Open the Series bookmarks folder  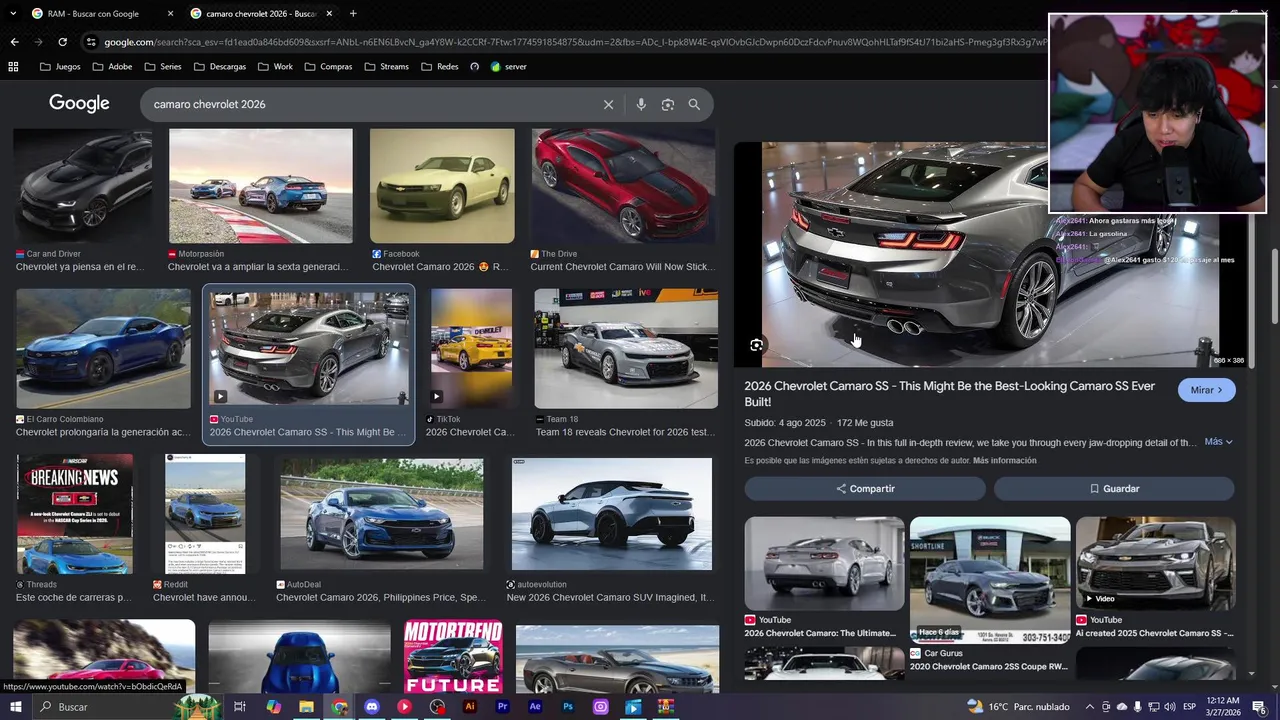[163, 67]
